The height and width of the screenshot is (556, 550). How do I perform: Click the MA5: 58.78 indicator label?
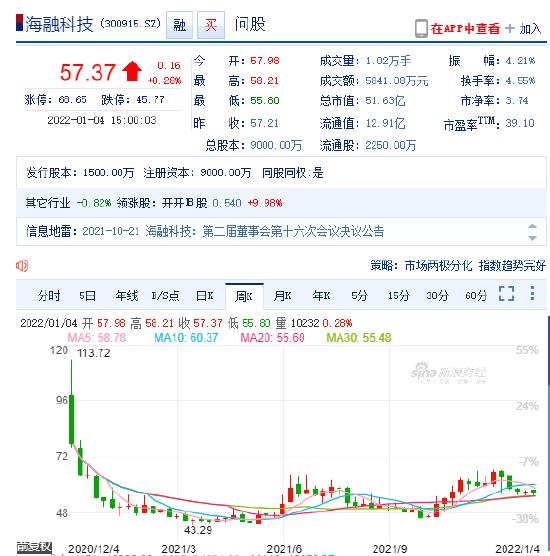point(97,338)
